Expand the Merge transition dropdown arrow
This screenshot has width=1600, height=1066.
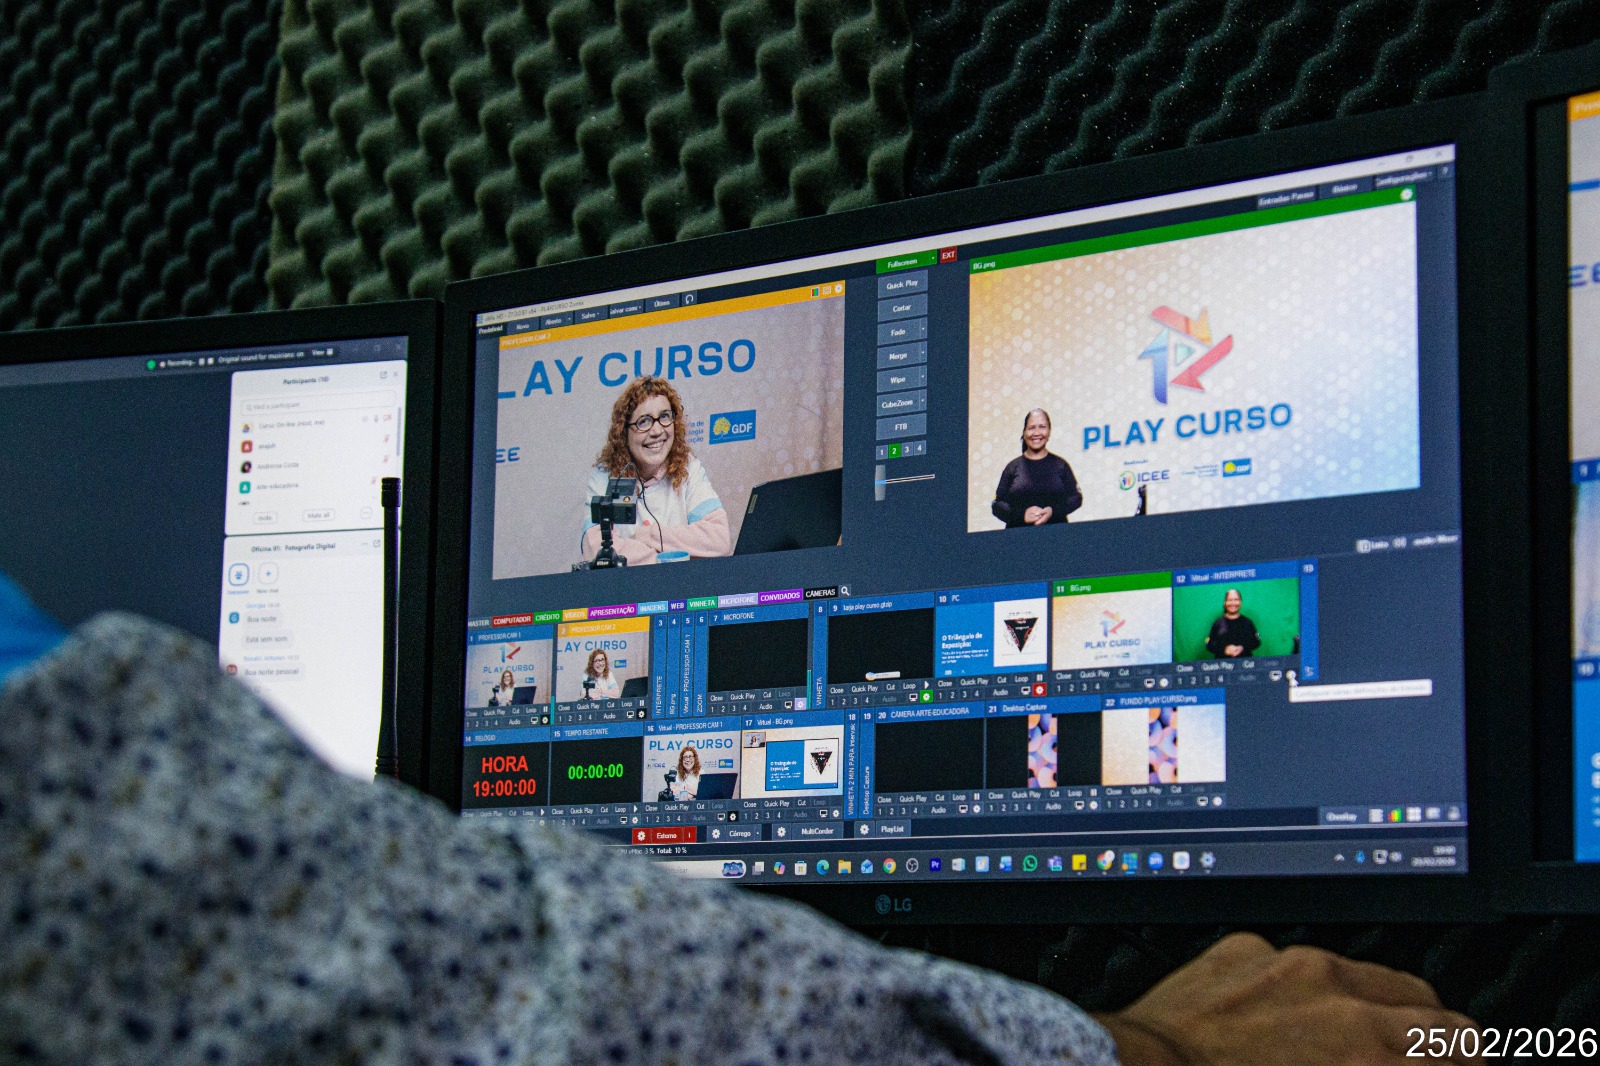click(922, 354)
